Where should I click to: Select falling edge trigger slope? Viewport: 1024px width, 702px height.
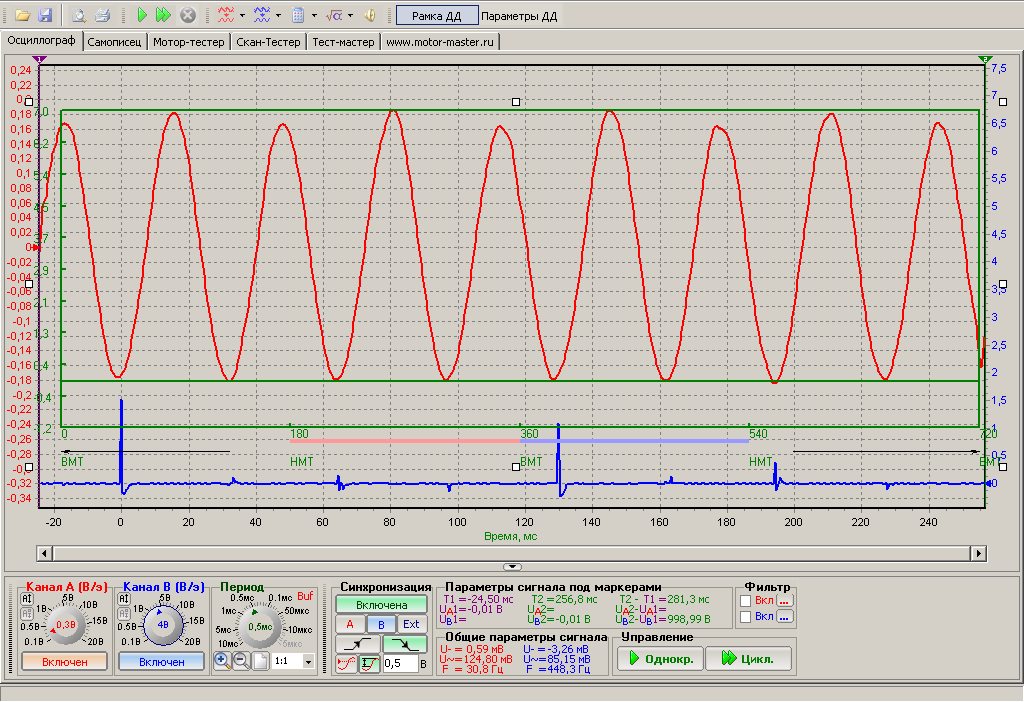[x=405, y=645]
